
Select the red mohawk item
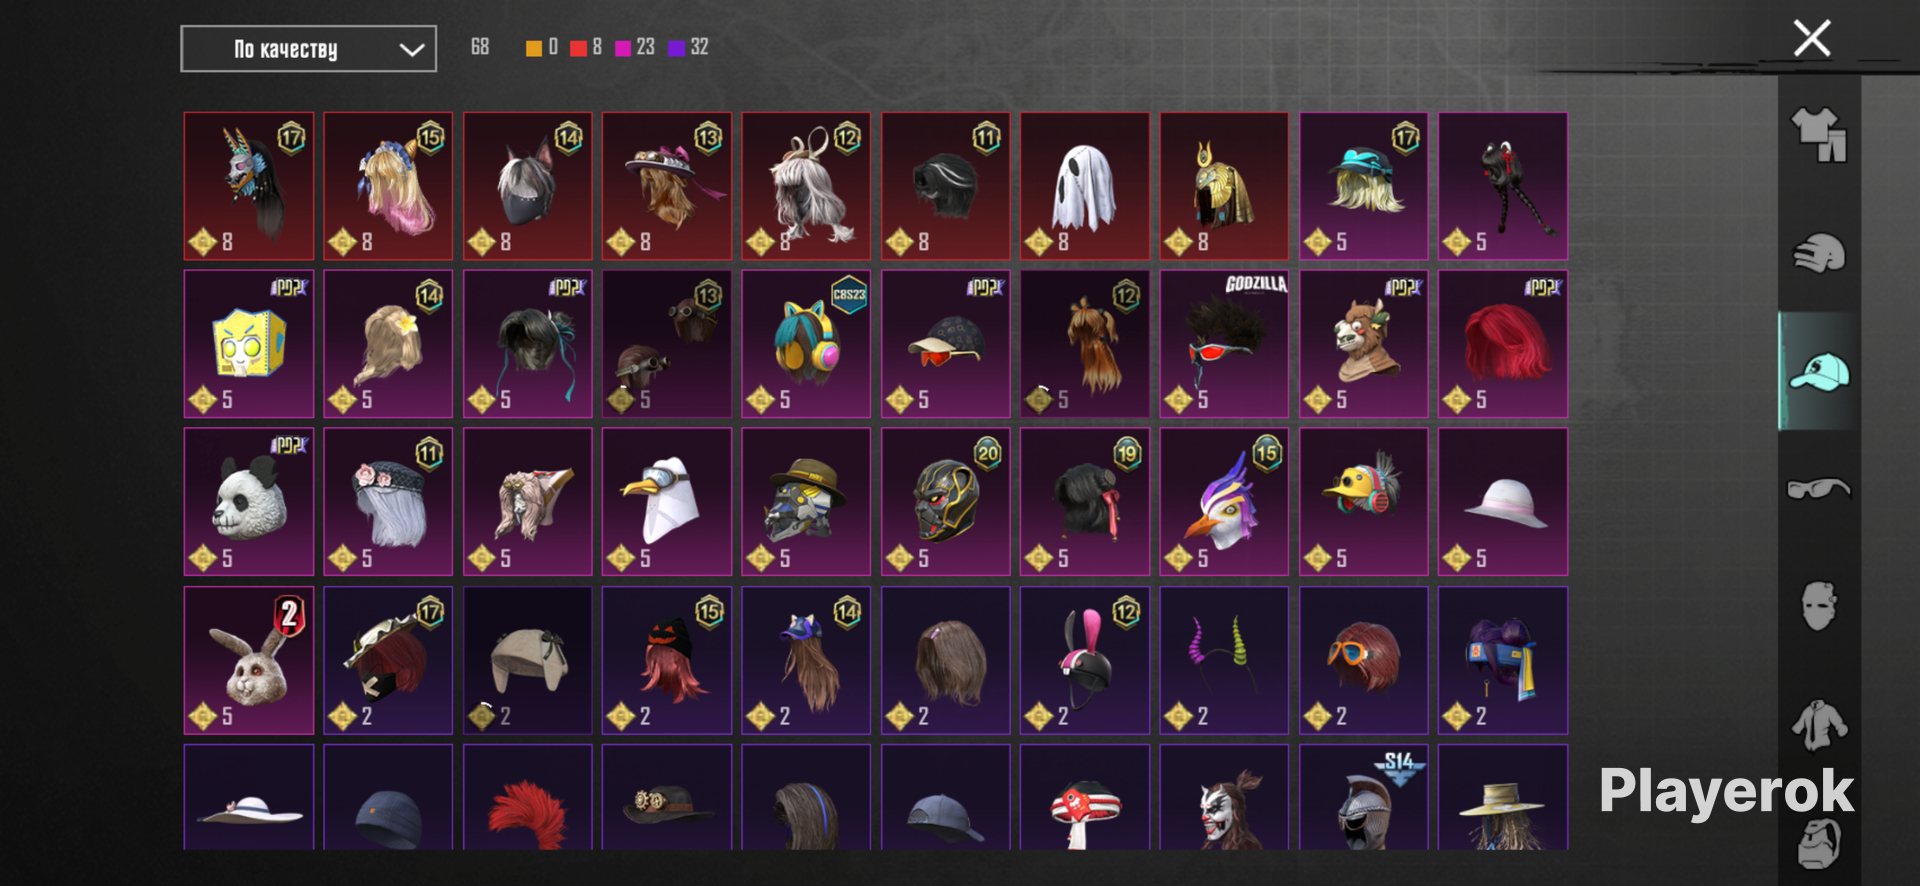[528, 798]
